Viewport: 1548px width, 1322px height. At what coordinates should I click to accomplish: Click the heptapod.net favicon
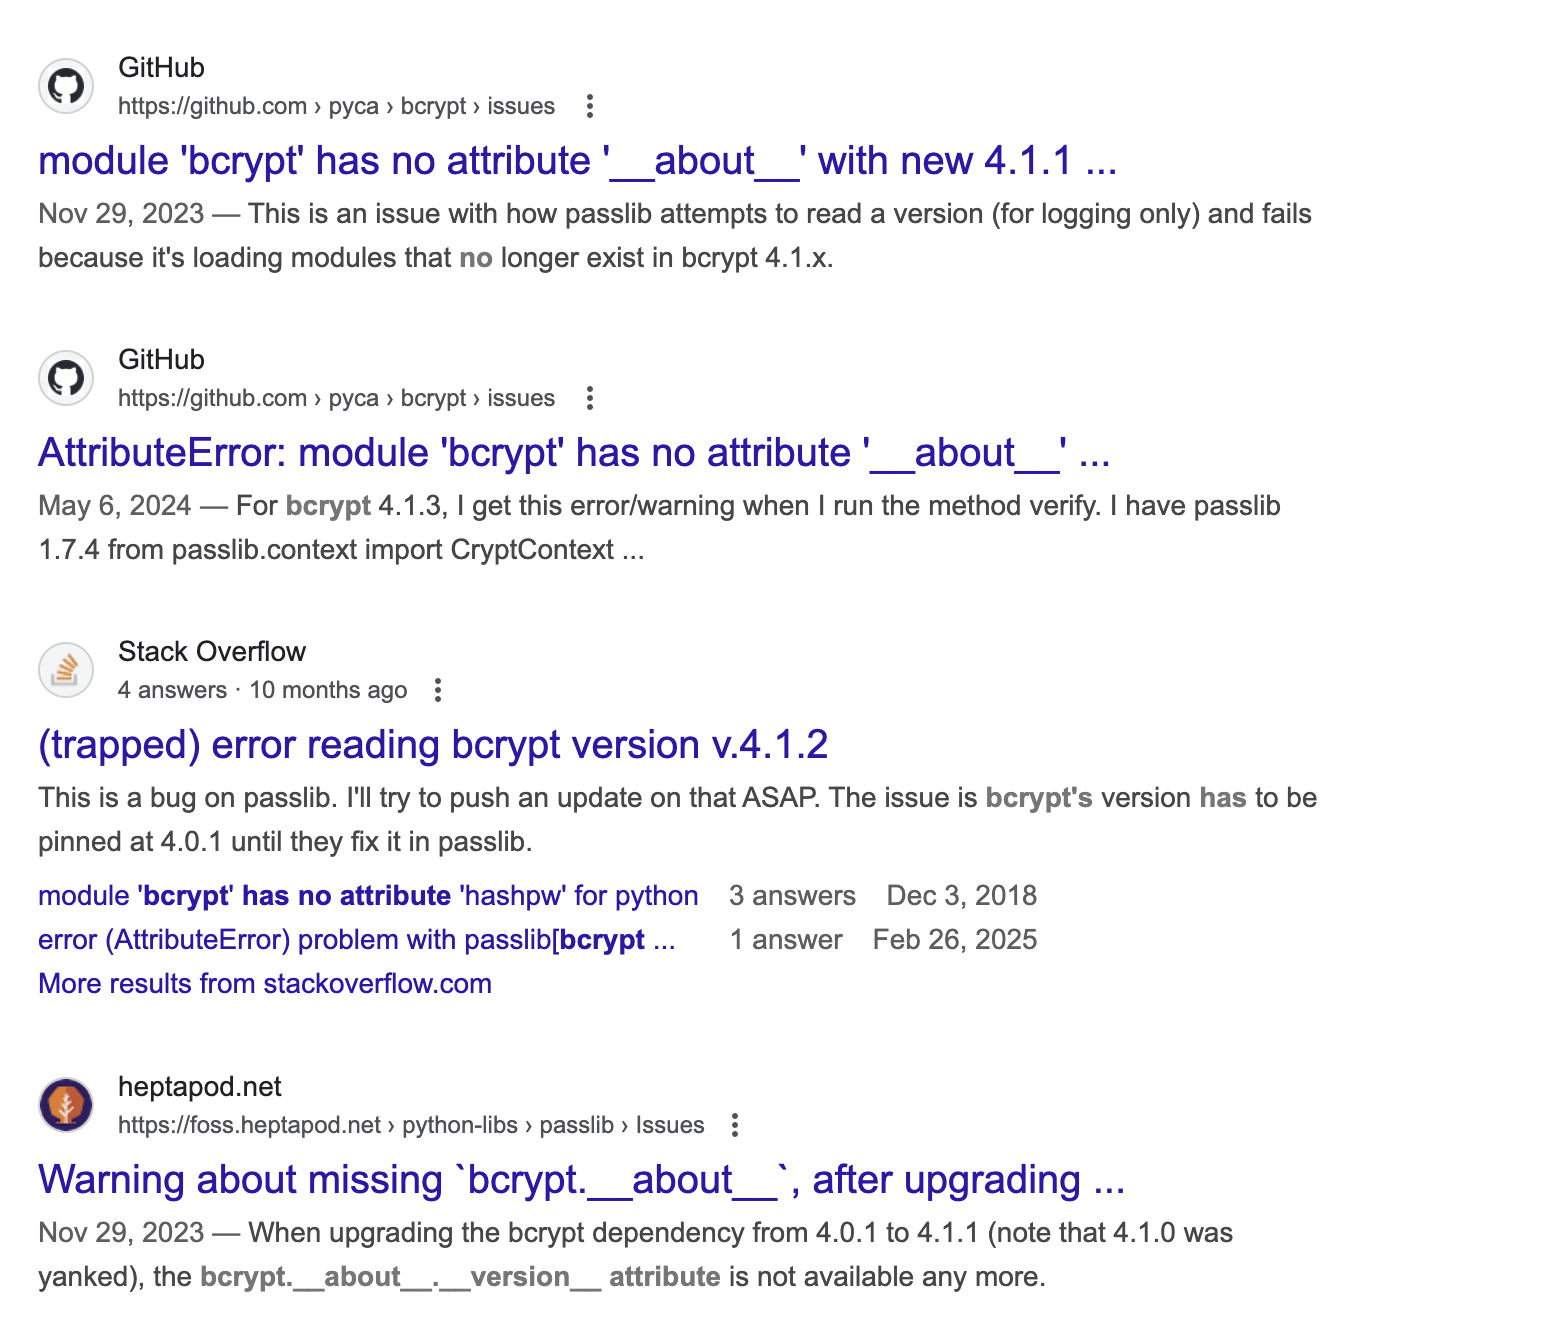66,1105
